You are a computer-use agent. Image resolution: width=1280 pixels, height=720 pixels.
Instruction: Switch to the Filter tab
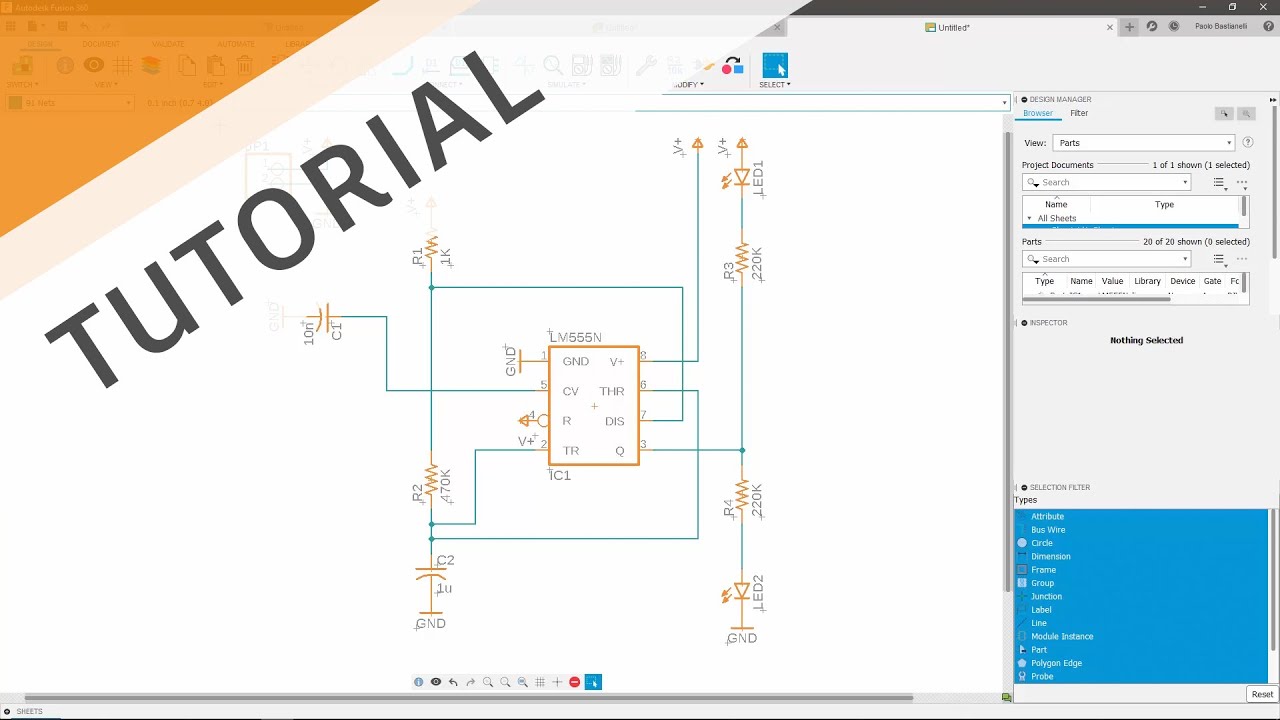pyautogui.click(x=1079, y=114)
